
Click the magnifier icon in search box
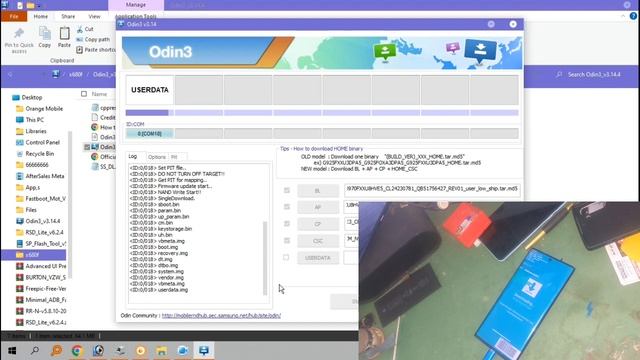[x=559, y=75]
